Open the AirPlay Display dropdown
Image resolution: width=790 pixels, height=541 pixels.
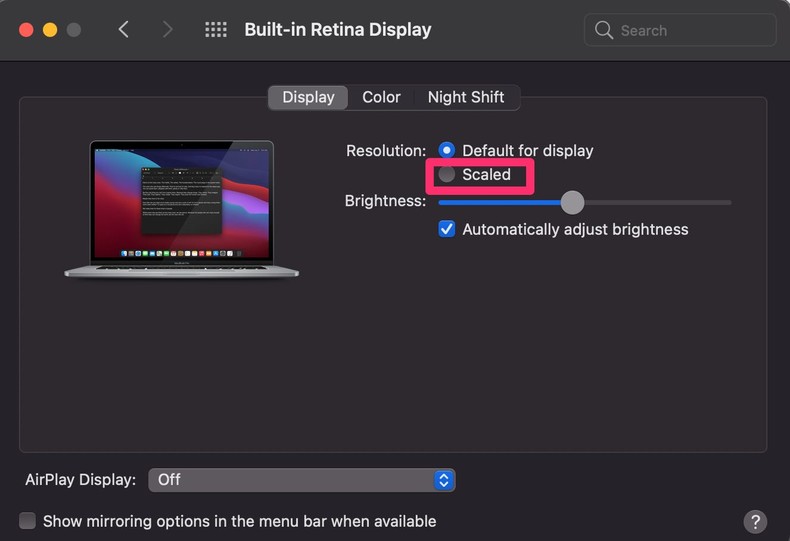click(x=301, y=480)
